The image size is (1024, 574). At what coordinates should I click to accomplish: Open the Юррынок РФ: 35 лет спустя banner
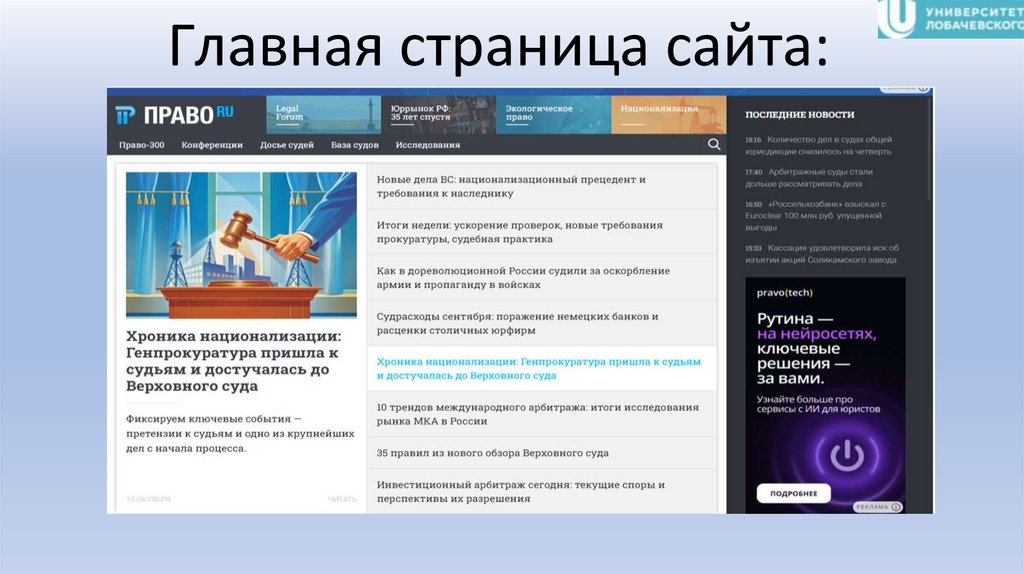(x=439, y=115)
